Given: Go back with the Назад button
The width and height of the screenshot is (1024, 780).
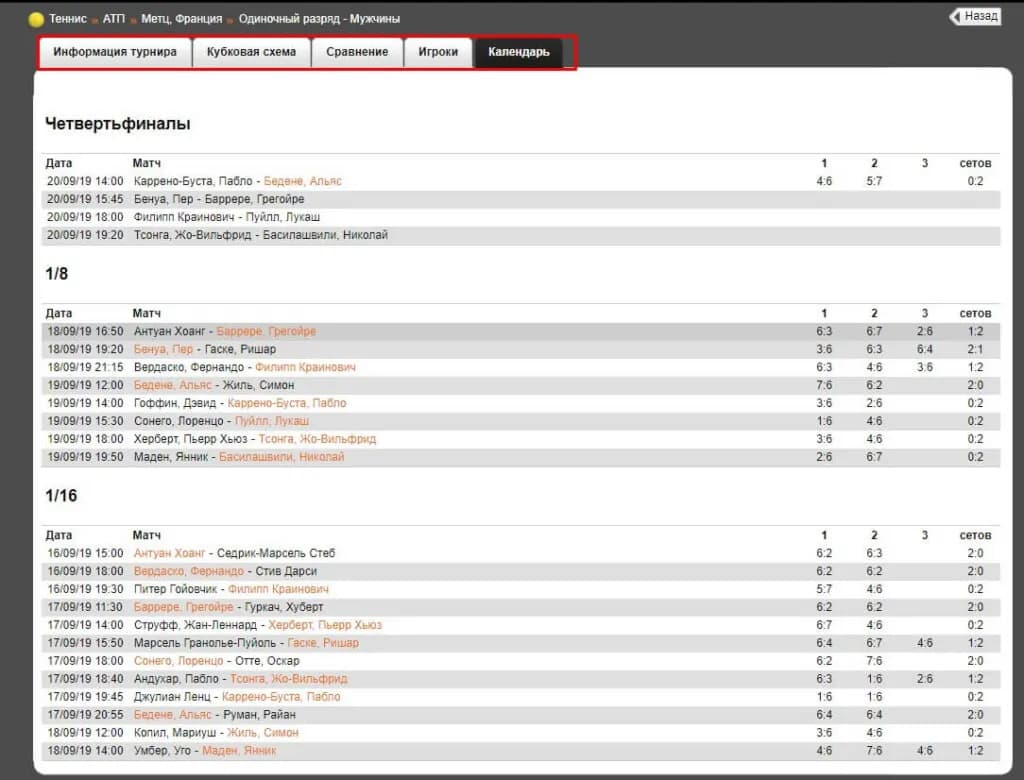Looking at the screenshot, I should pos(975,16).
